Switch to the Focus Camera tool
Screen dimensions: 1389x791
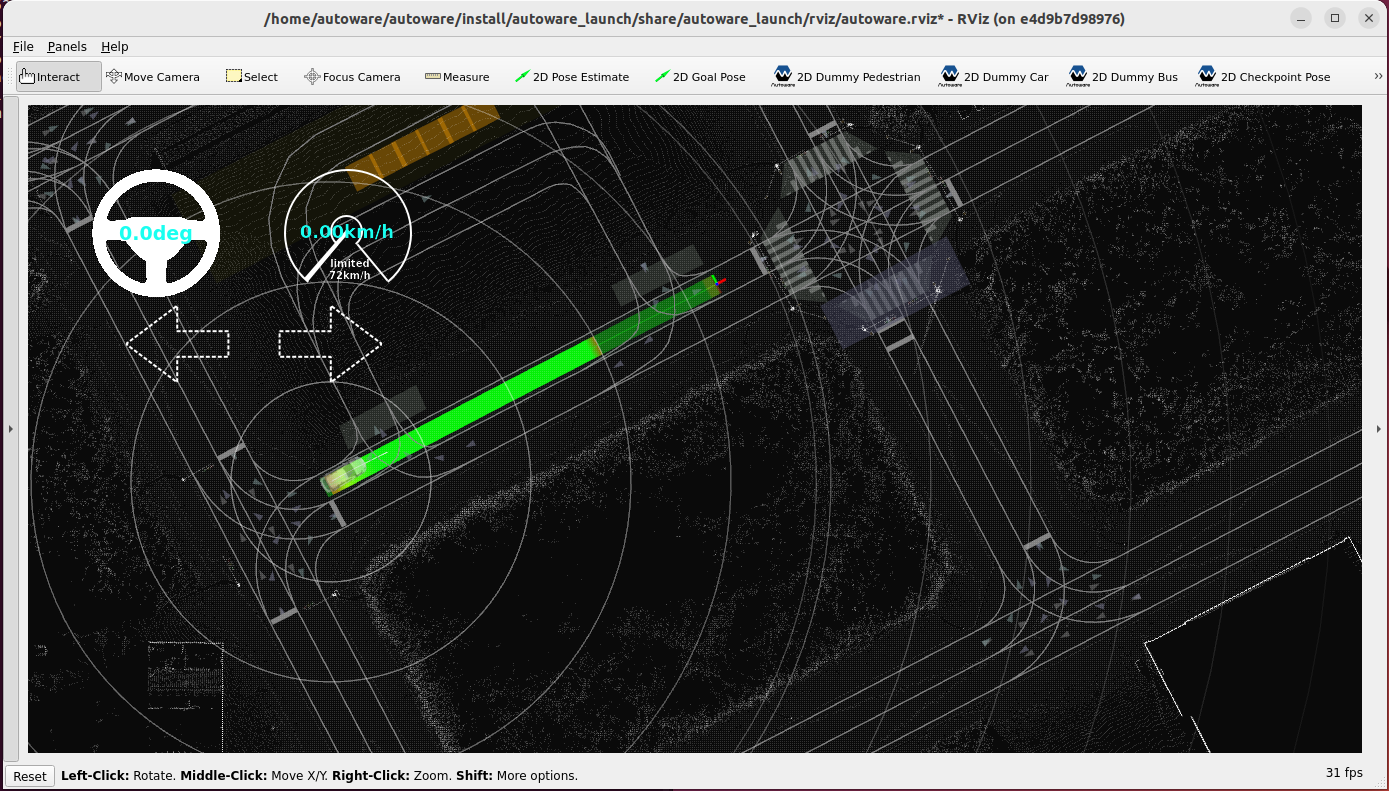coord(351,76)
